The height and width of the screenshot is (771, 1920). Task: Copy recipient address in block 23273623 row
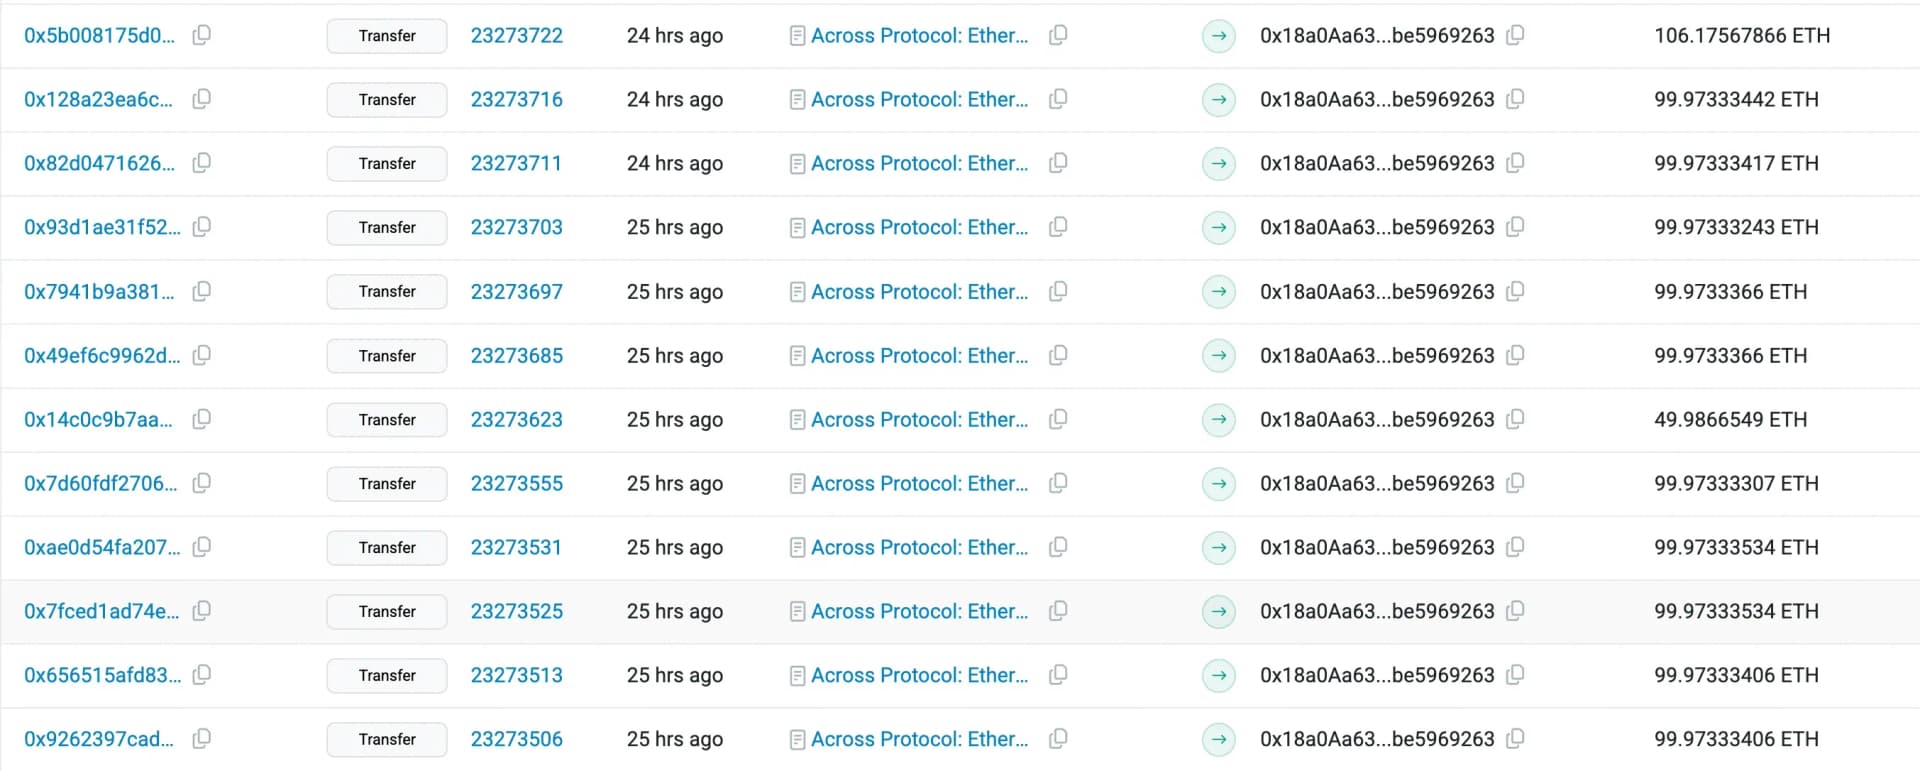(1515, 419)
